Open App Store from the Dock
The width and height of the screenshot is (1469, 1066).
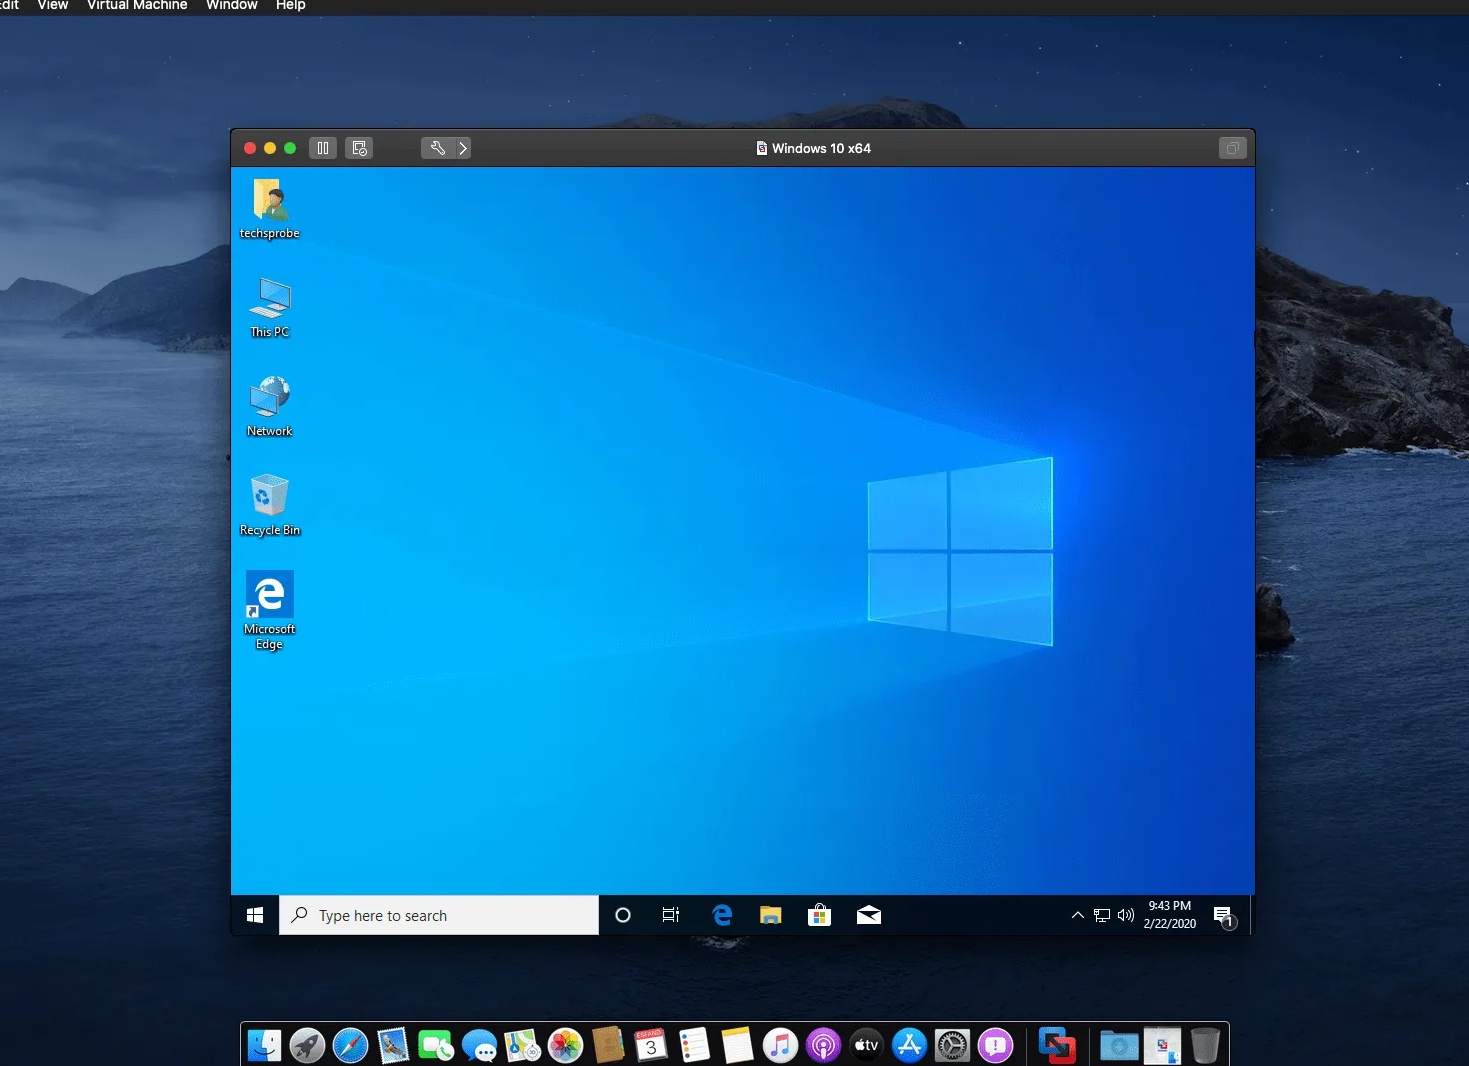[x=909, y=1046]
